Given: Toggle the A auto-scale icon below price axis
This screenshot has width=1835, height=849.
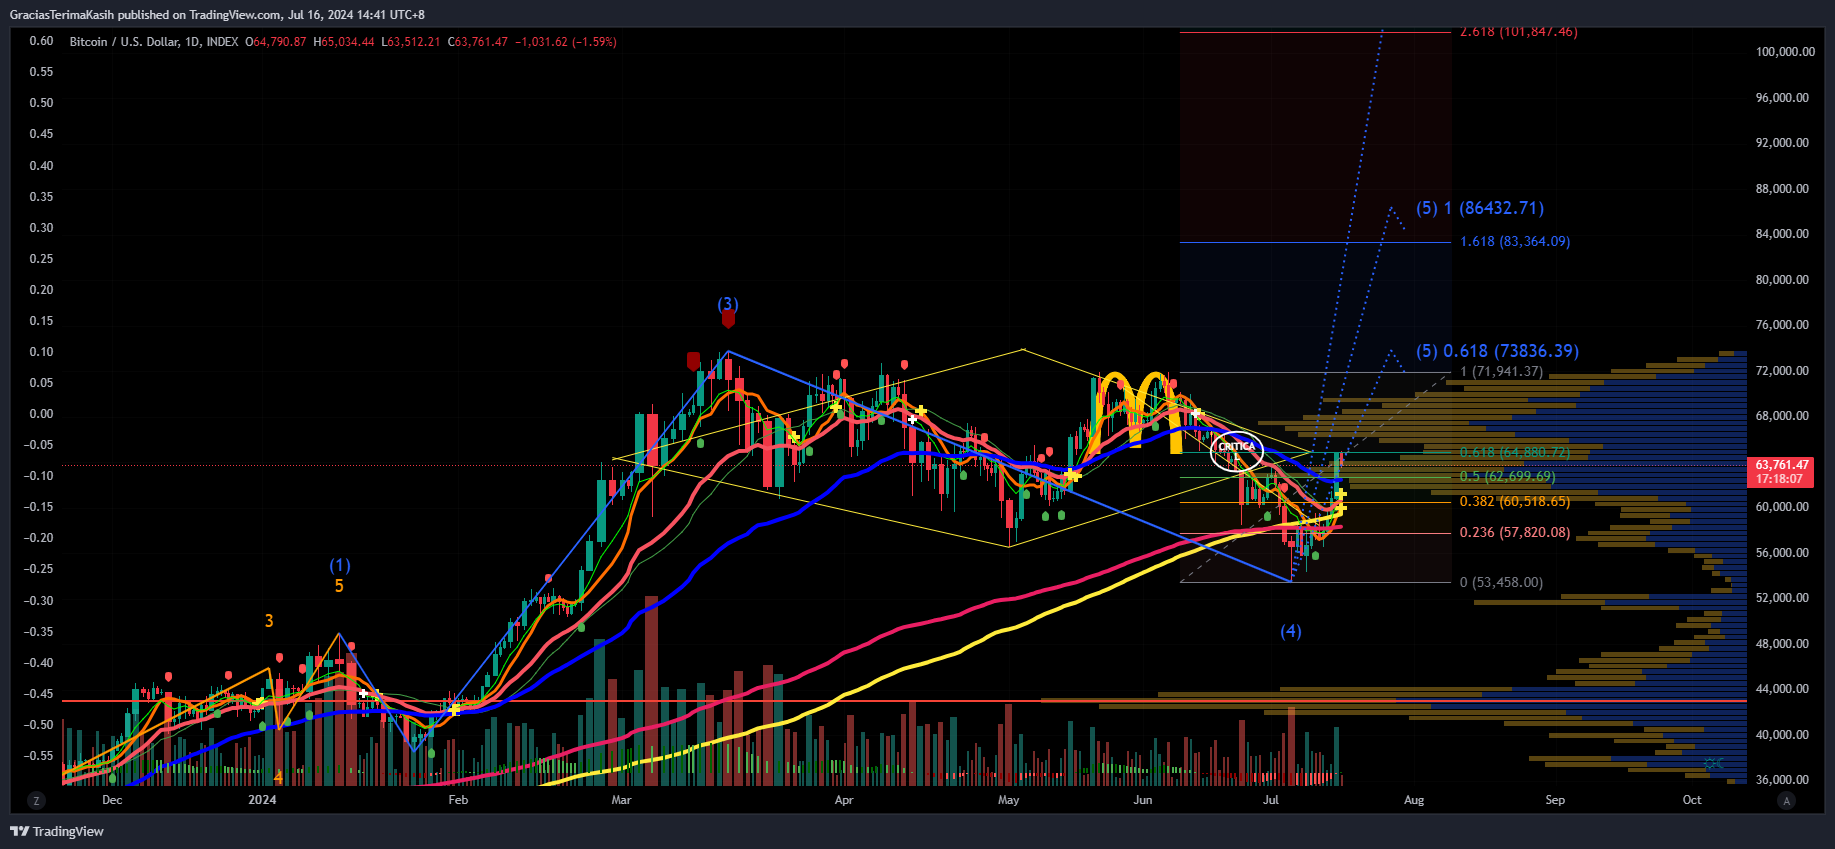Looking at the screenshot, I should (x=1786, y=800).
